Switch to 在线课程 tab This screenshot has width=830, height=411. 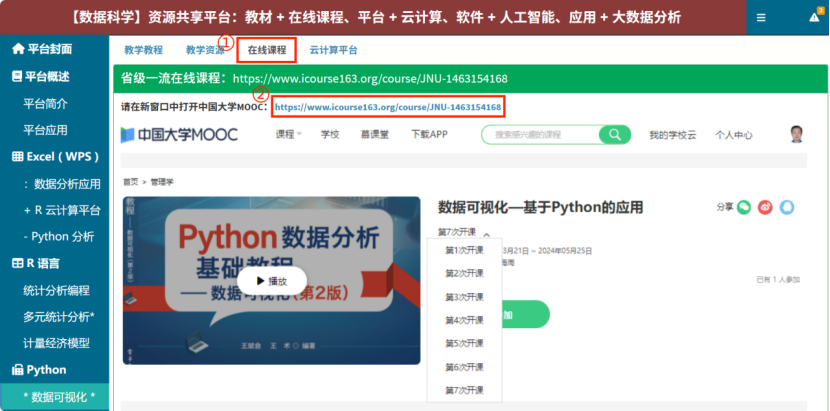[x=267, y=50]
